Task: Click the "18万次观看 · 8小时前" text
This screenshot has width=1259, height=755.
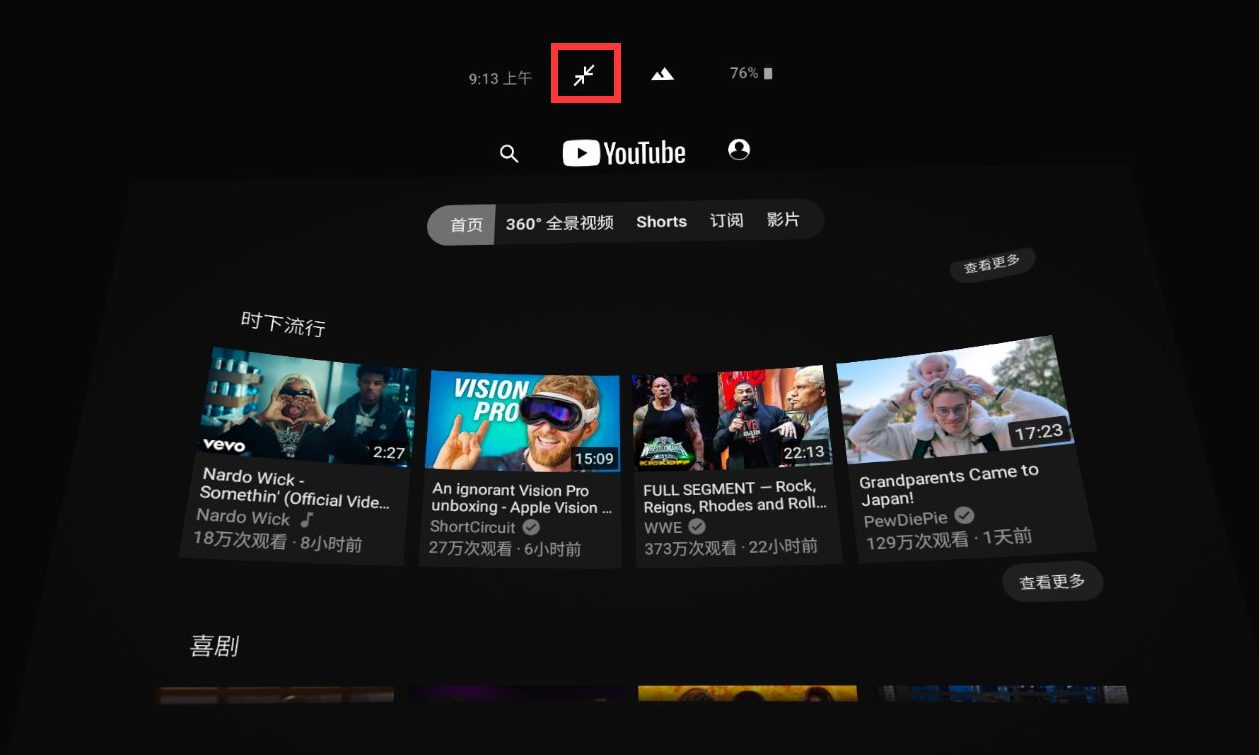Action: 277,542
